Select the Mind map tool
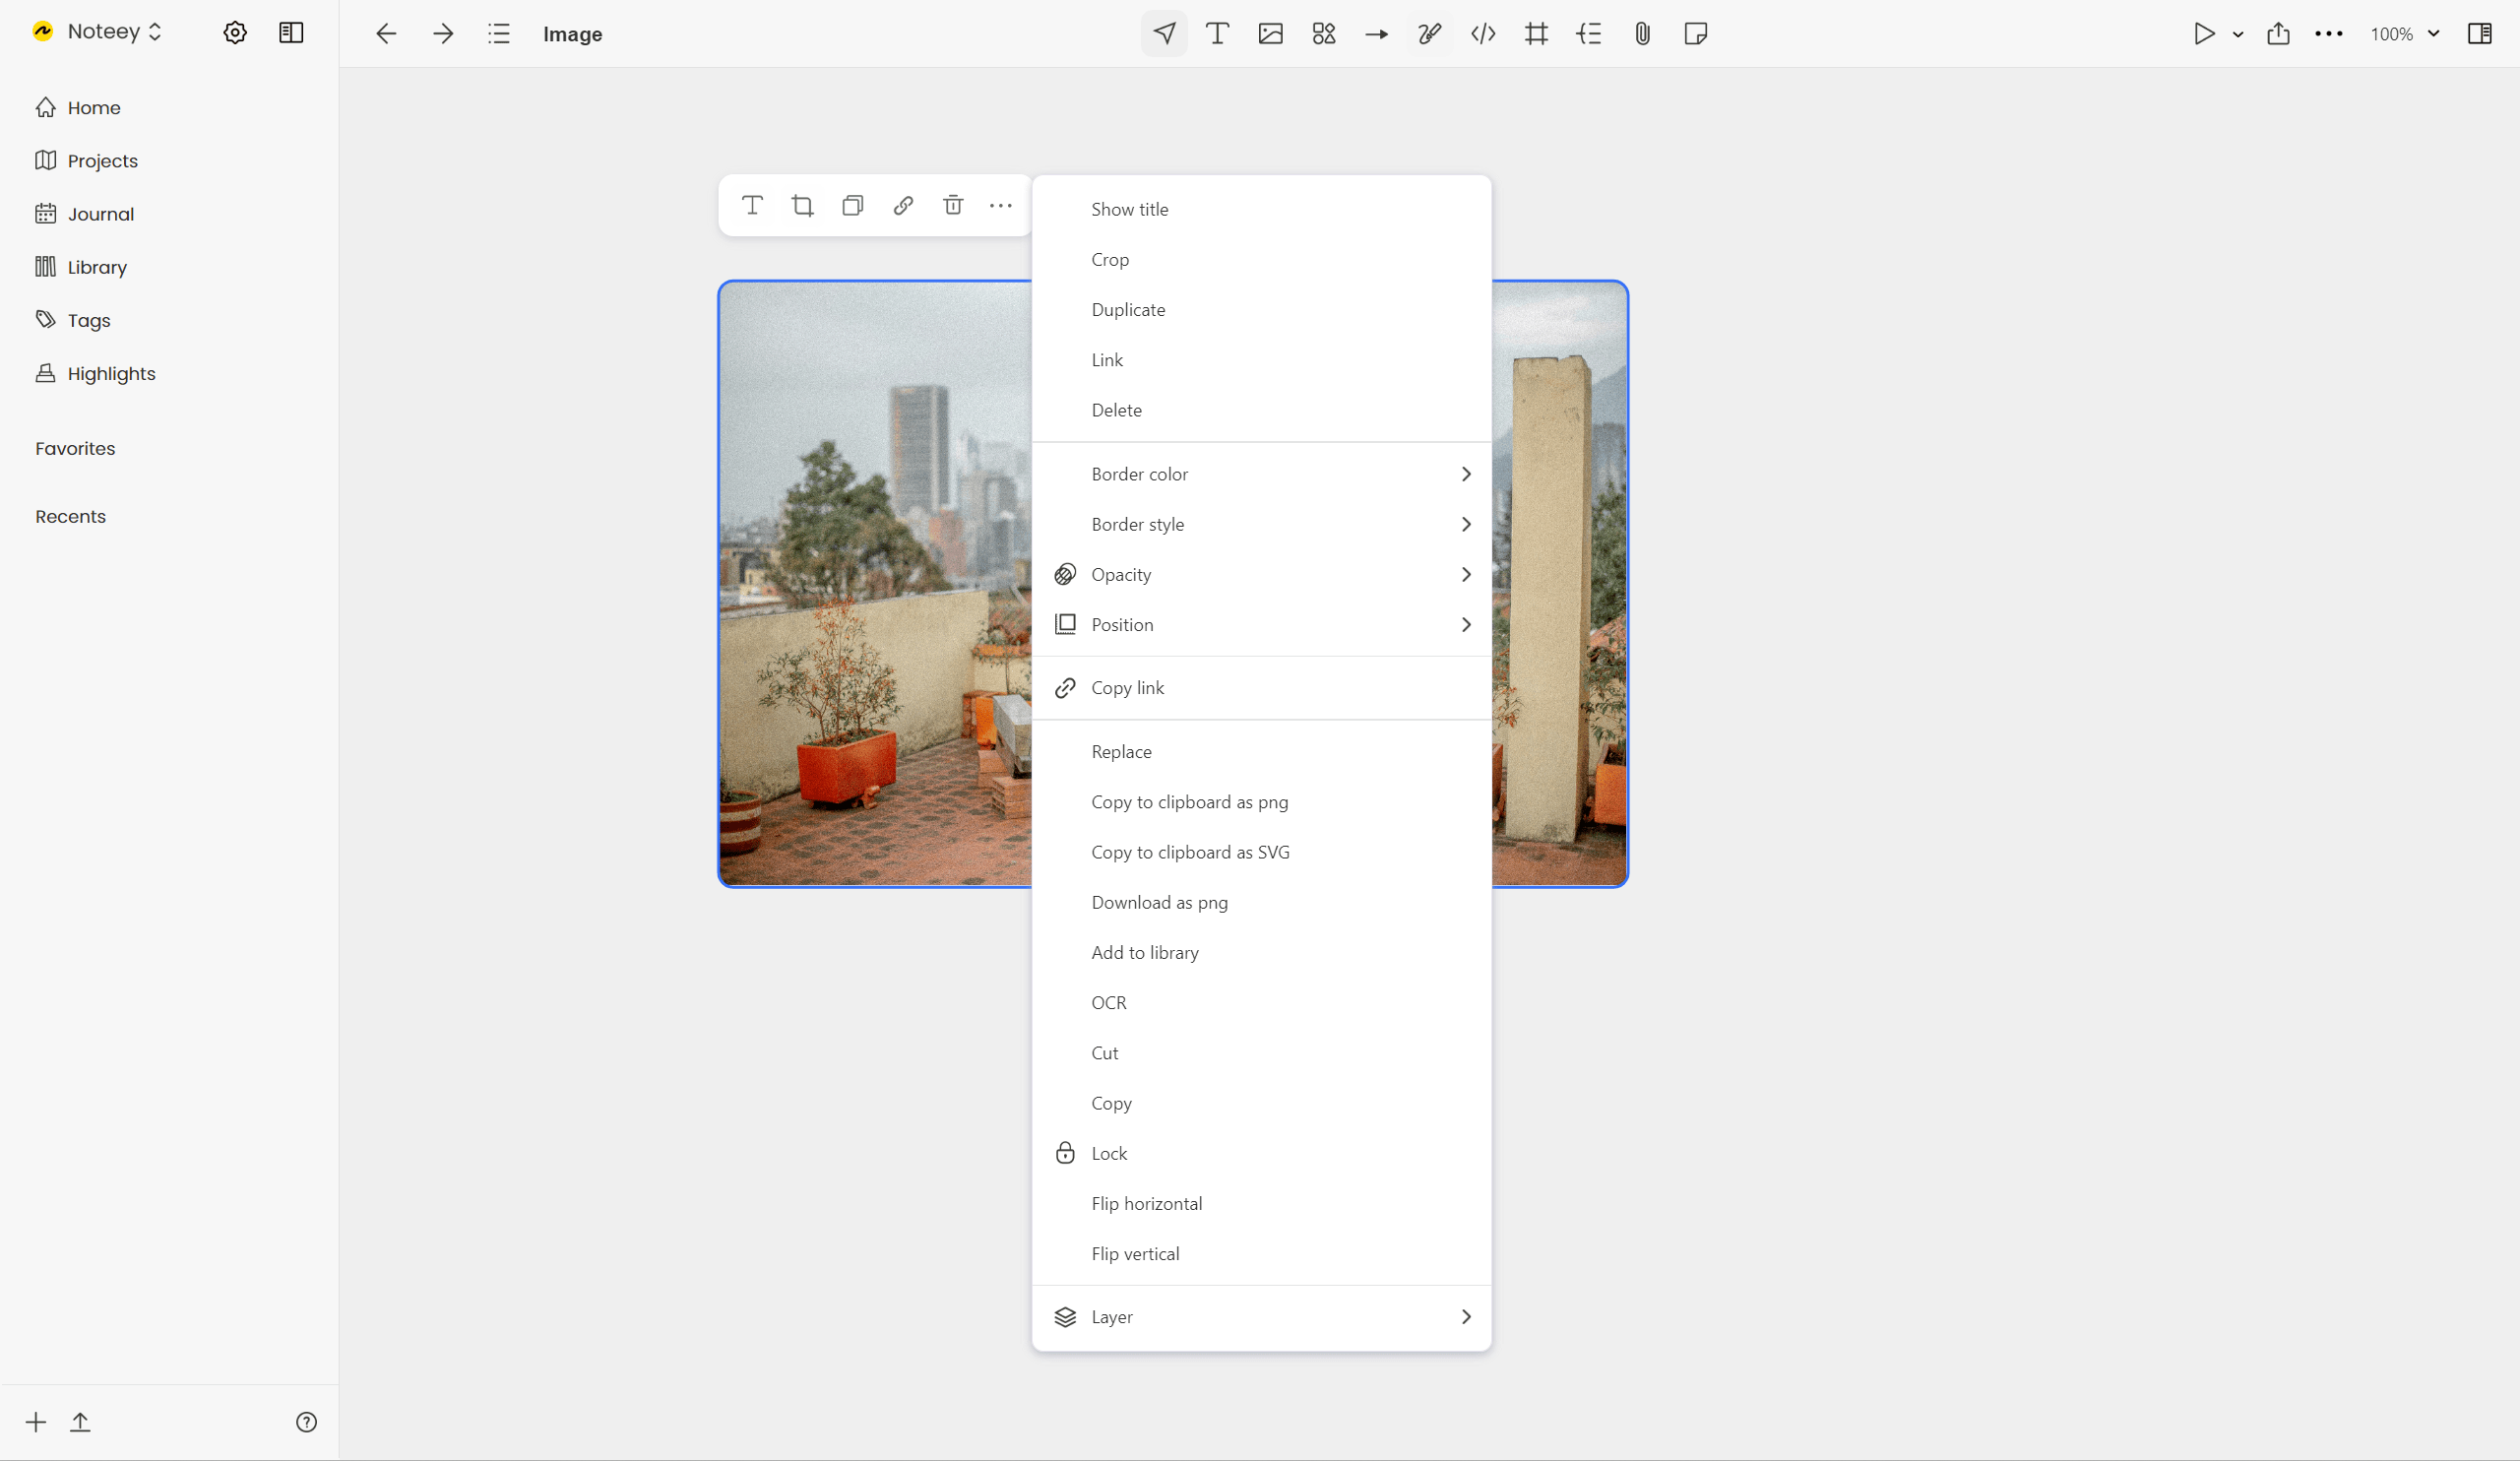This screenshot has height=1461, width=2520. tap(1589, 34)
